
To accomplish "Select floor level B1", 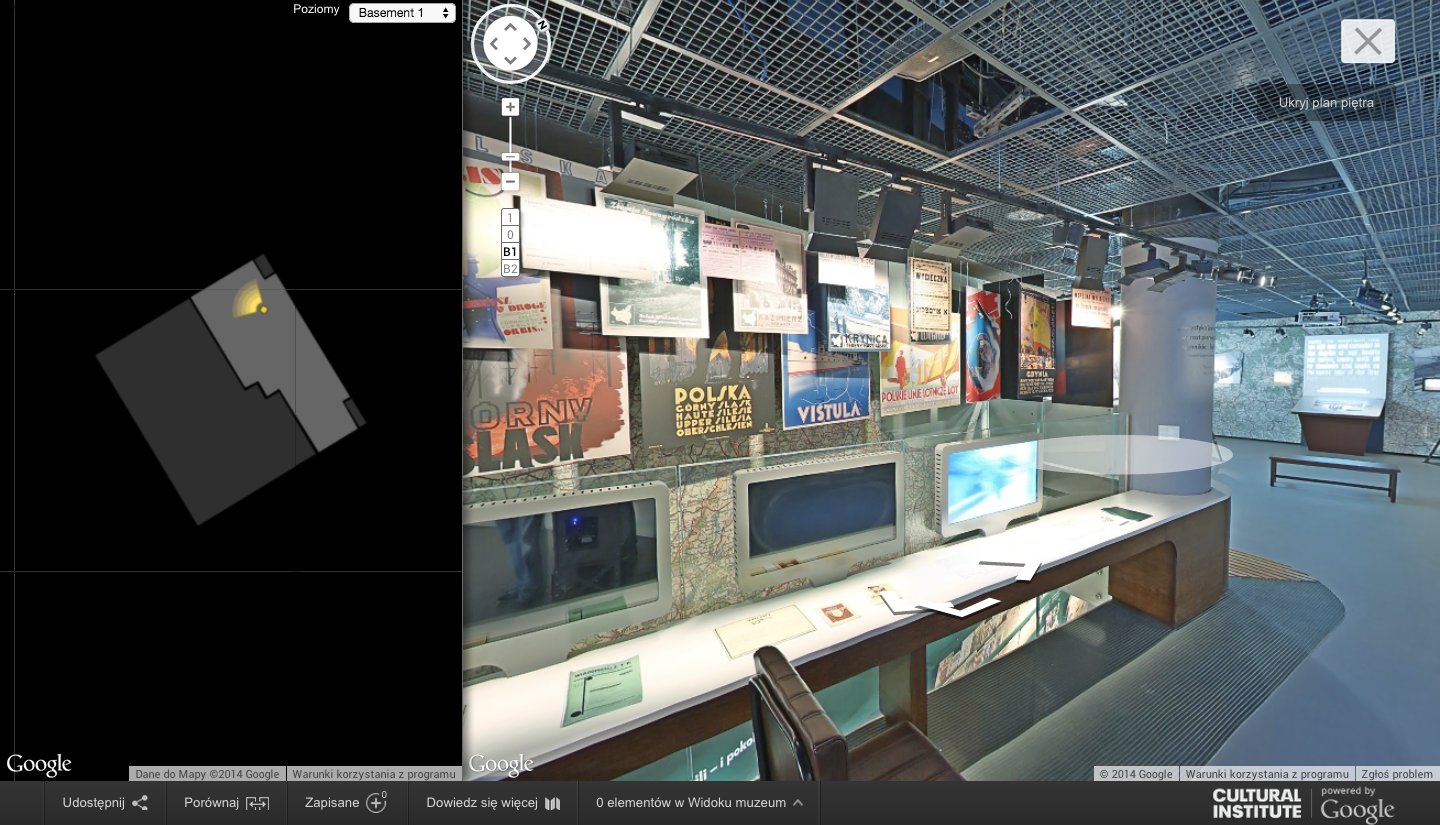I will pyautogui.click(x=510, y=252).
